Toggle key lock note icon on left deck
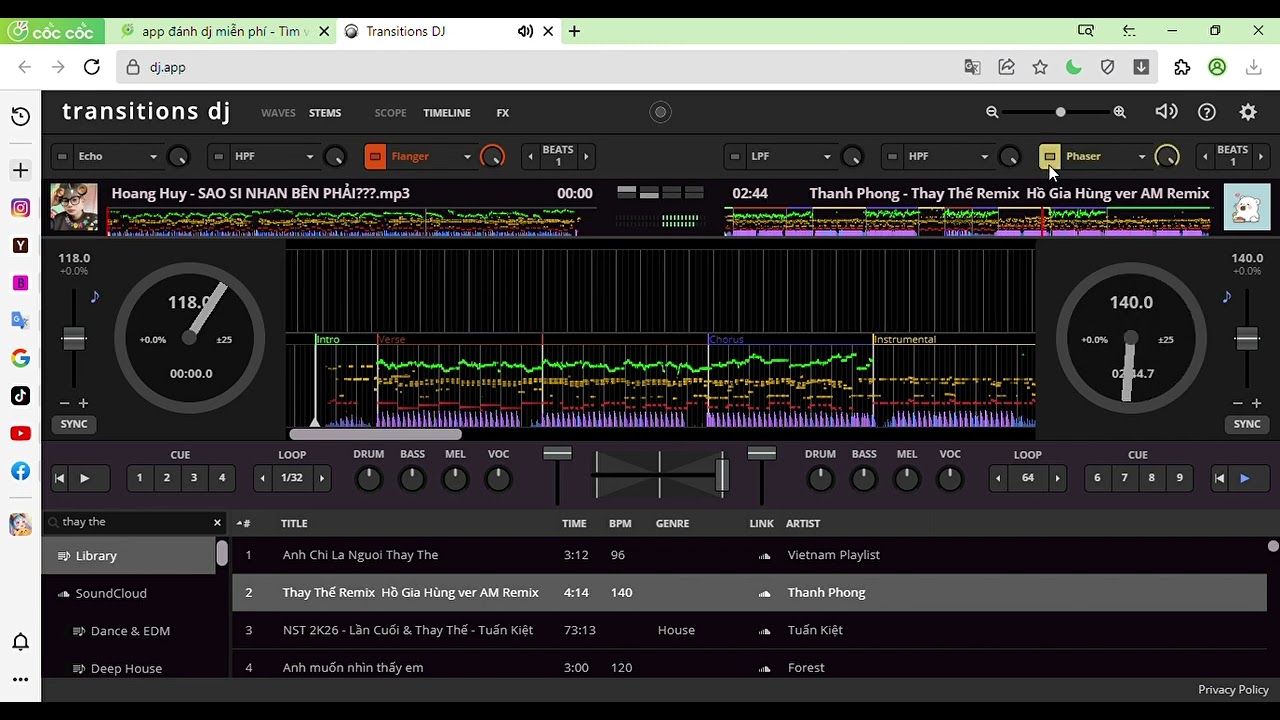1280x720 pixels. [95, 296]
